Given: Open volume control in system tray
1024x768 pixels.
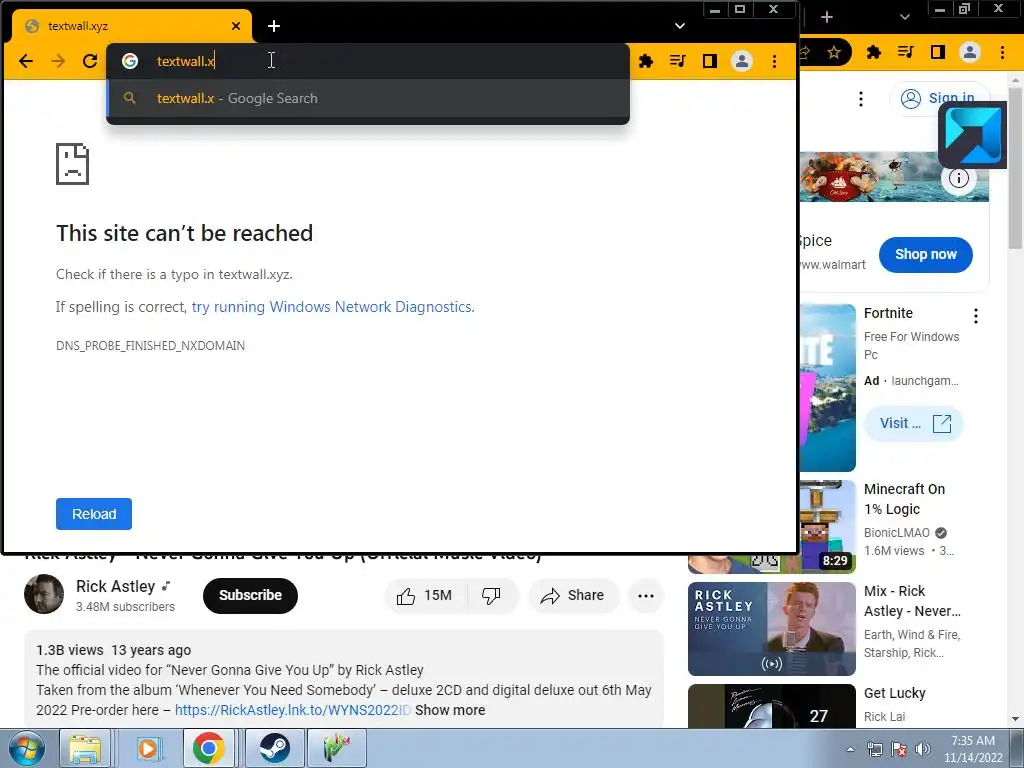Looking at the screenshot, I should tap(923, 749).
